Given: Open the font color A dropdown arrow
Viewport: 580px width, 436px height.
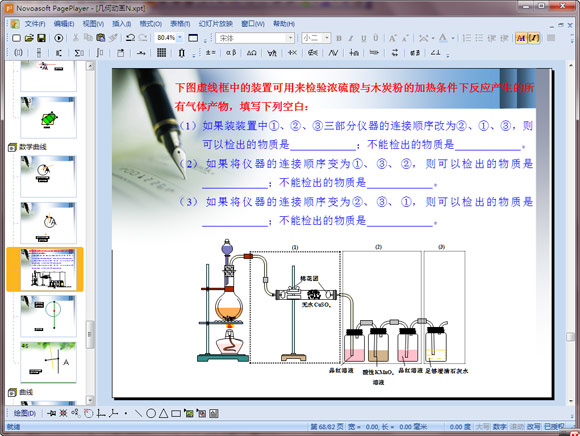Looking at the screenshot, I should coord(452,38).
